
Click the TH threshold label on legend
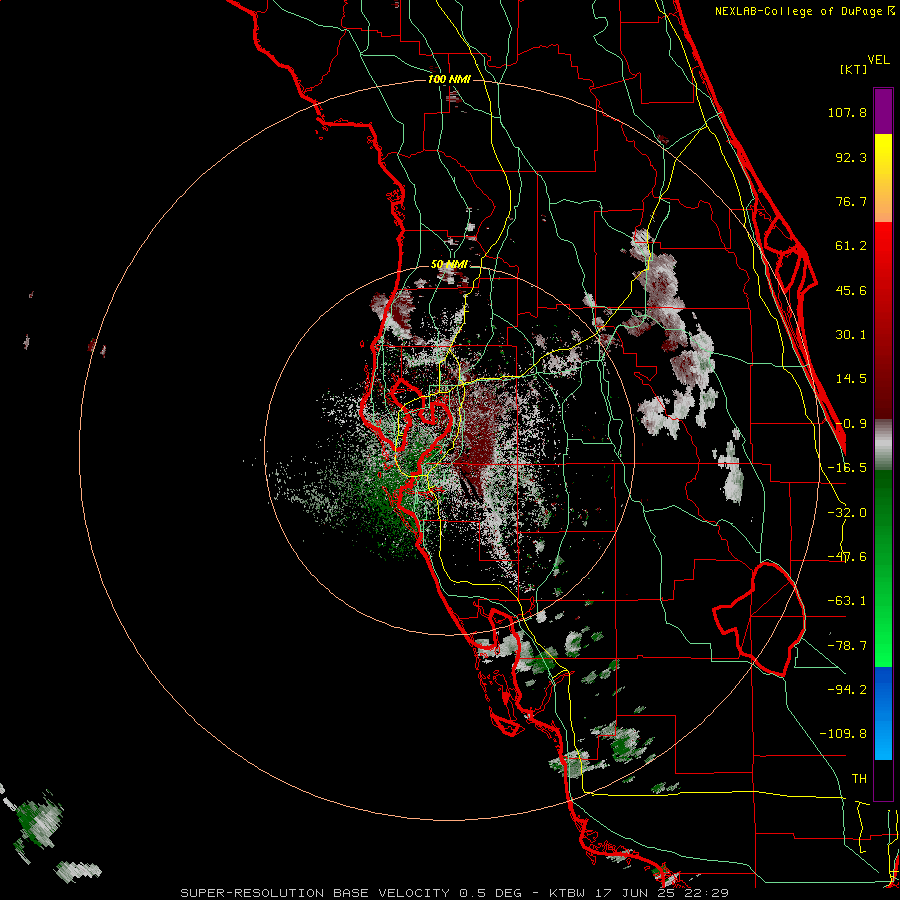coord(859,779)
